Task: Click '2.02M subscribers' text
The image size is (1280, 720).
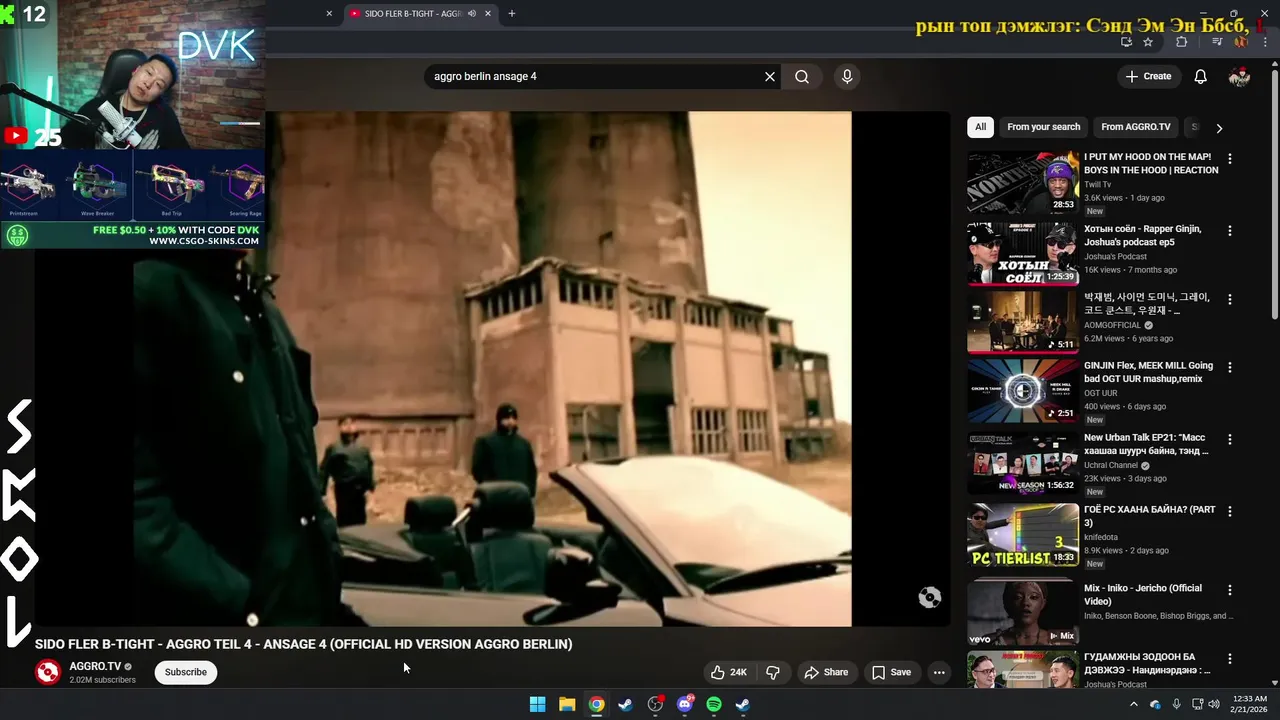Action: coord(102,680)
